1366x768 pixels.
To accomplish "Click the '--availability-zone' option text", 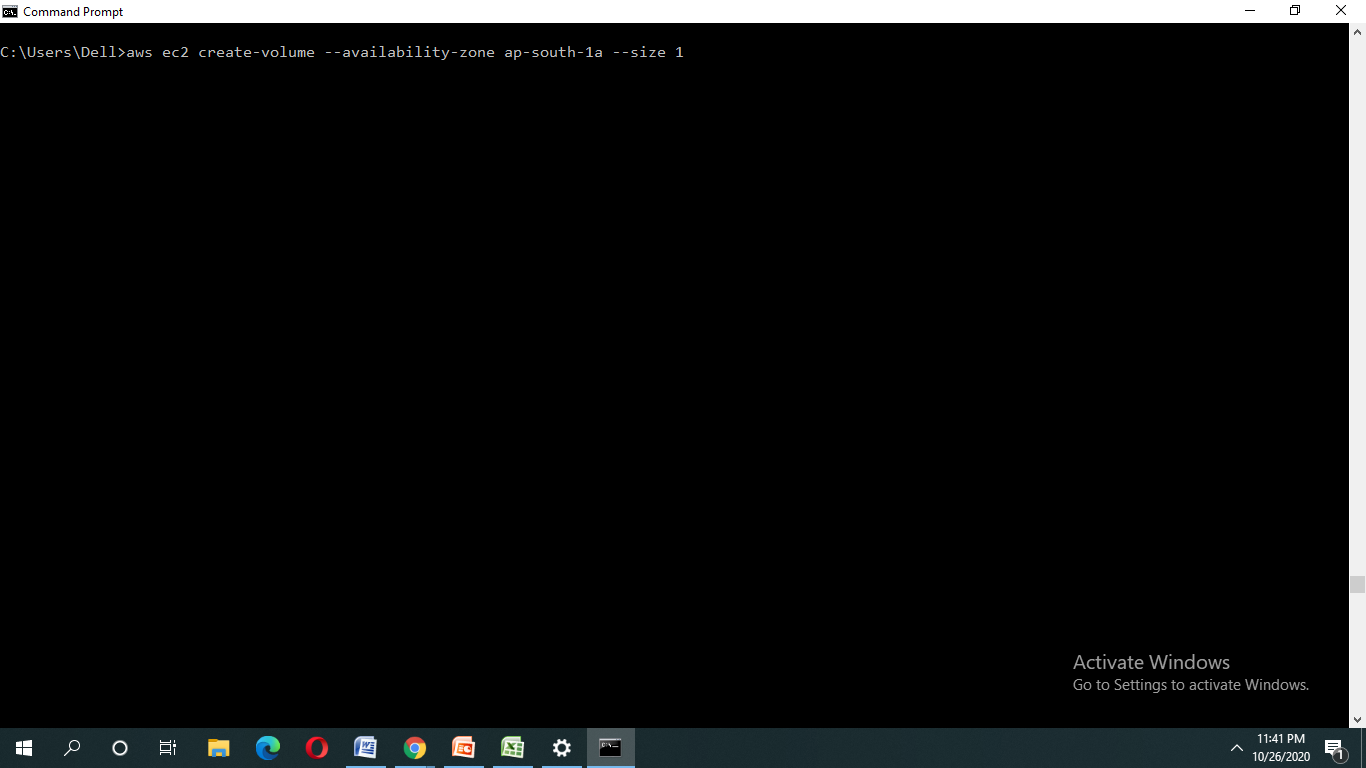I will (409, 52).
